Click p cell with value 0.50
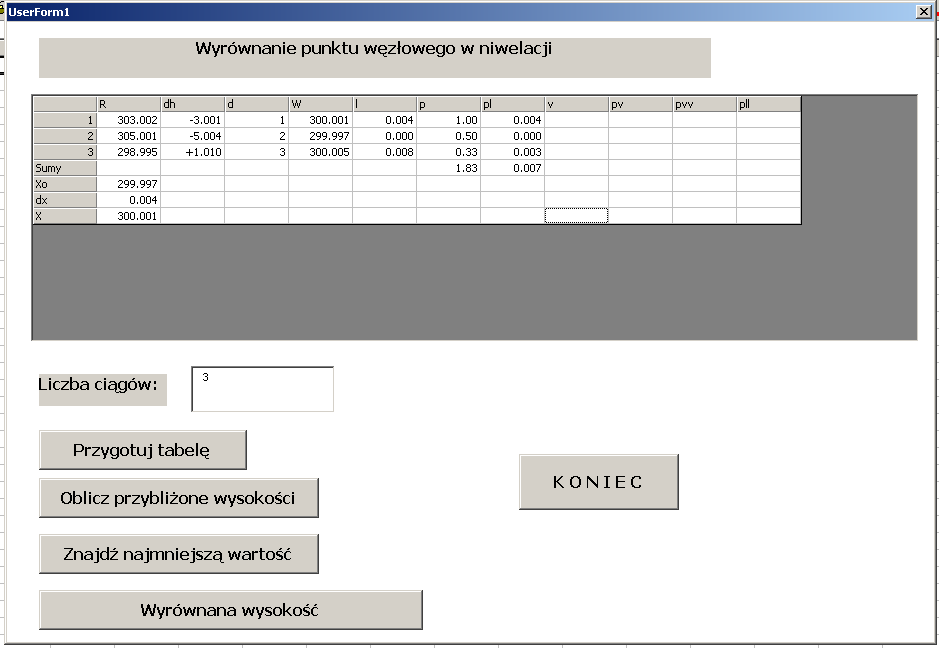The image size is (939, 648). [x=449, y=136]
